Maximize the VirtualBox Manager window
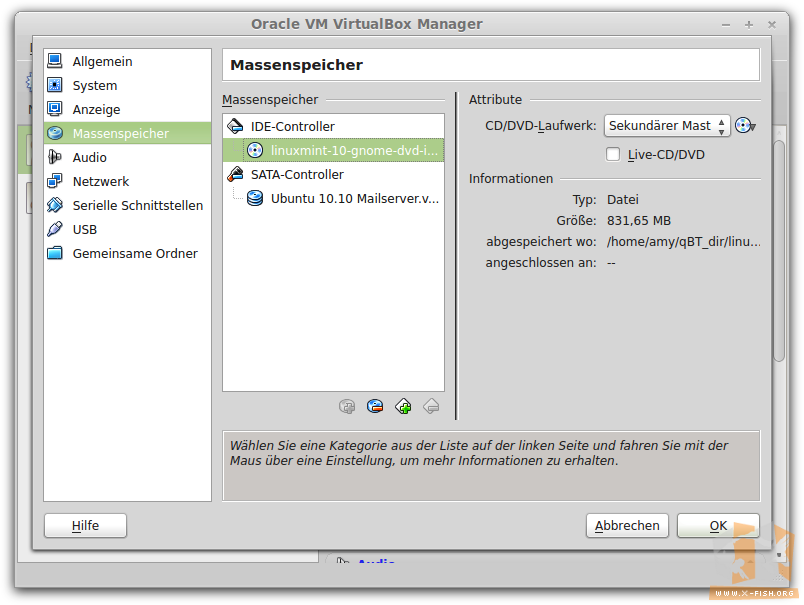Image resolution: width=804 pixels, height=605 pixels. [x=749, y=25]
